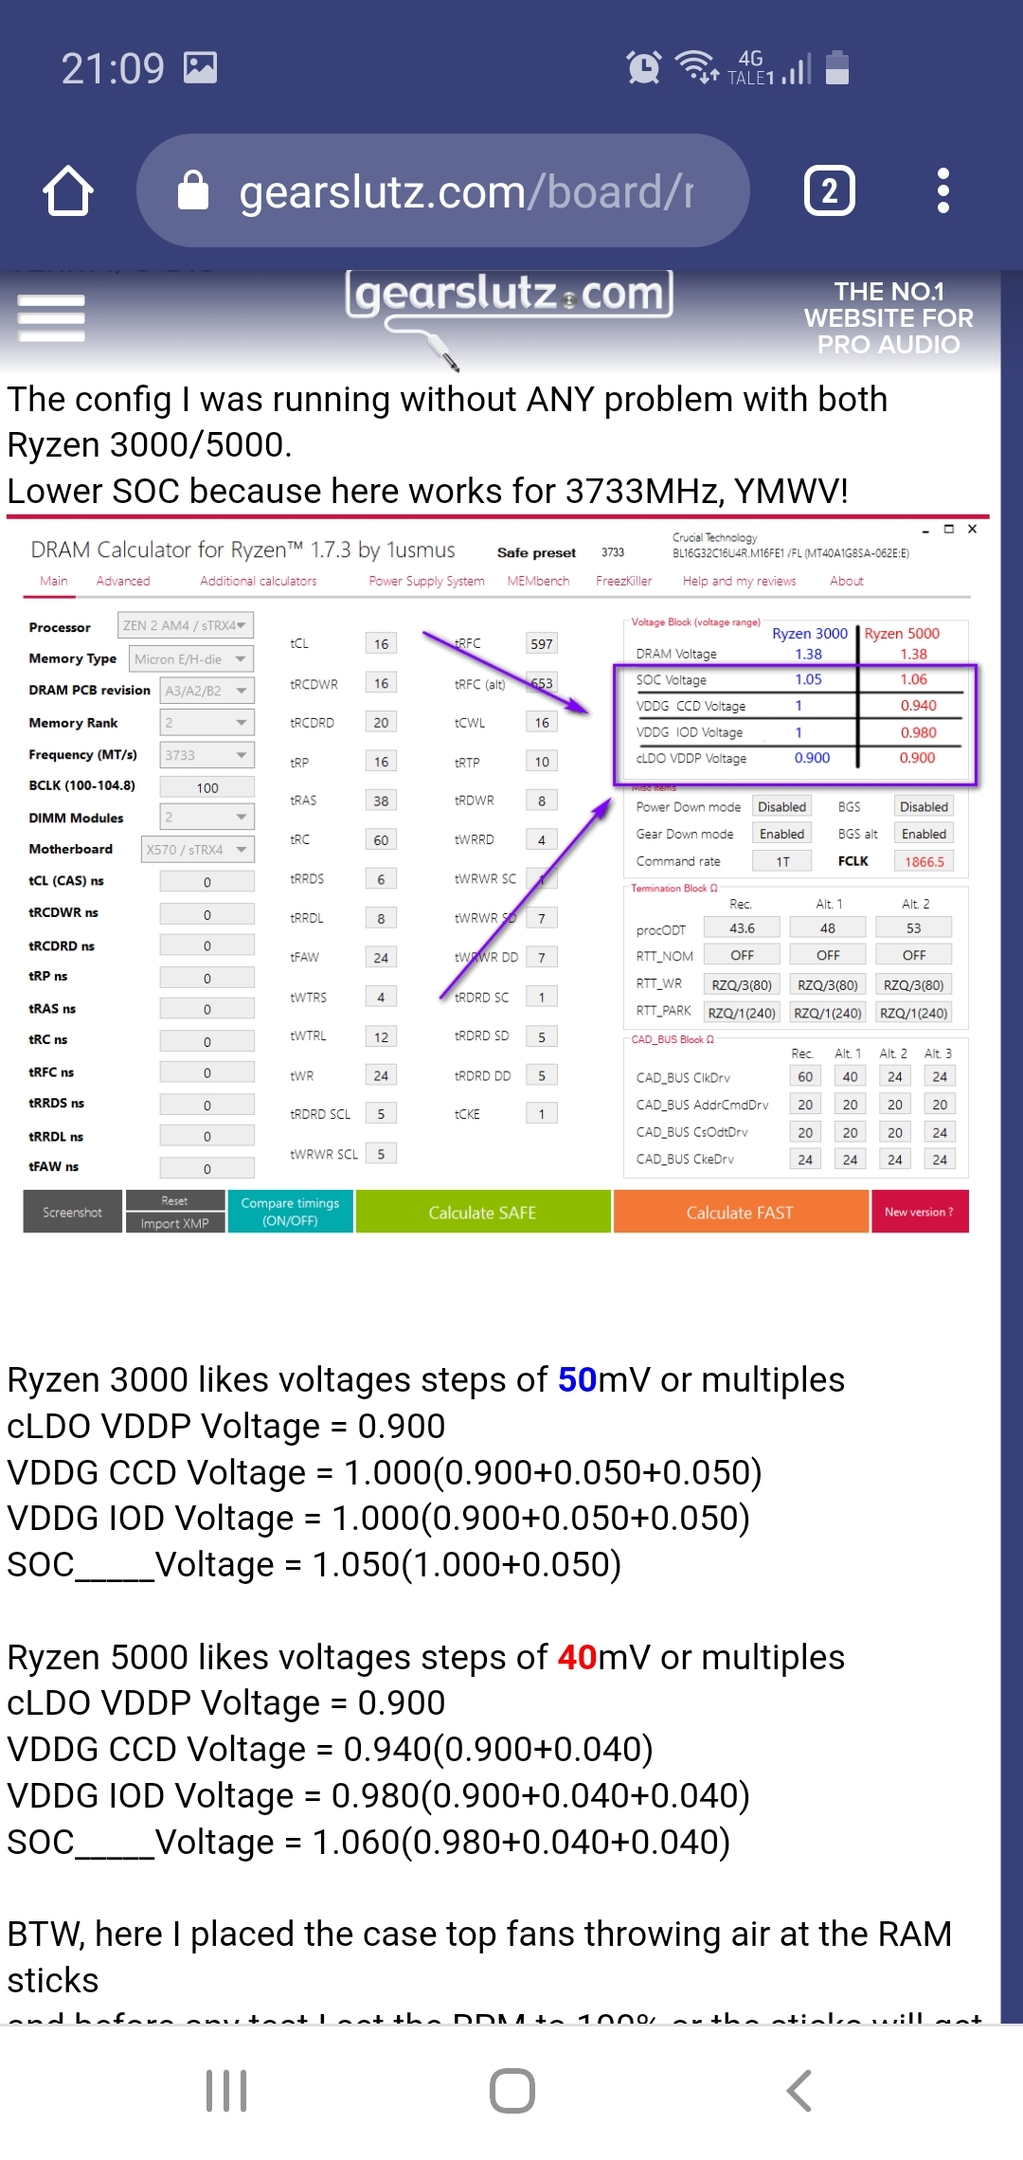Click the 21:09 clock in status bar
This screenshot has width=1023, height=2160.
tap(112, 68)
